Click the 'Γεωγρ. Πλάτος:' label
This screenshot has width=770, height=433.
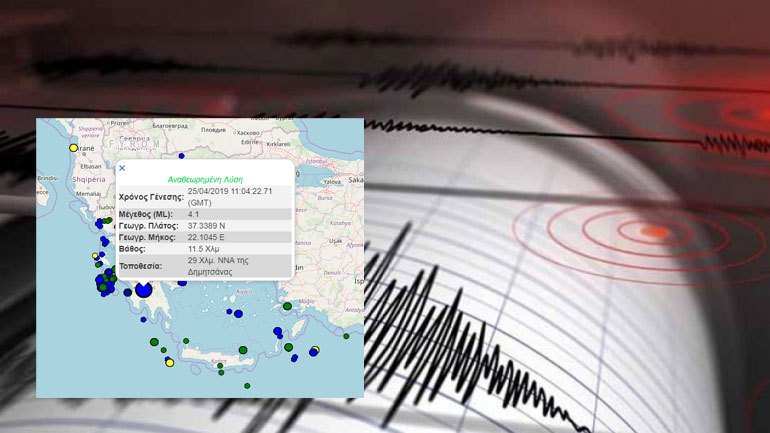148,226
